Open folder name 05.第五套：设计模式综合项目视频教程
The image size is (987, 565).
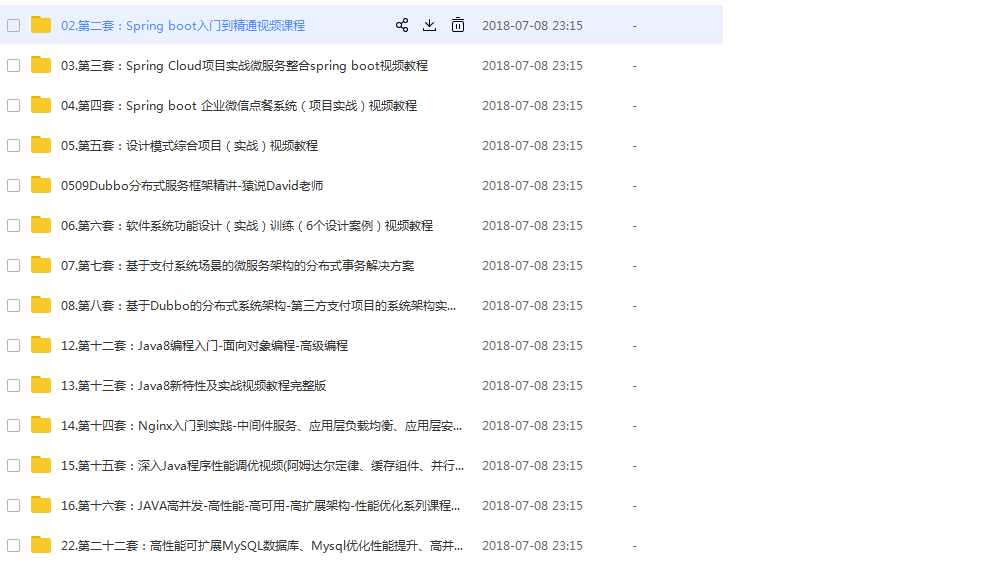(189, 145)
